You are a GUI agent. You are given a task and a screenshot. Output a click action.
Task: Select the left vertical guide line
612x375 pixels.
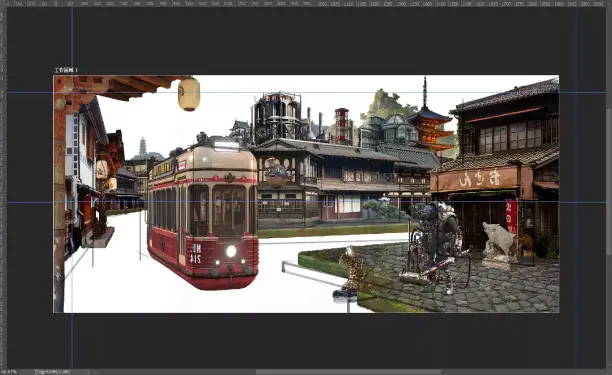coord(72,187)
